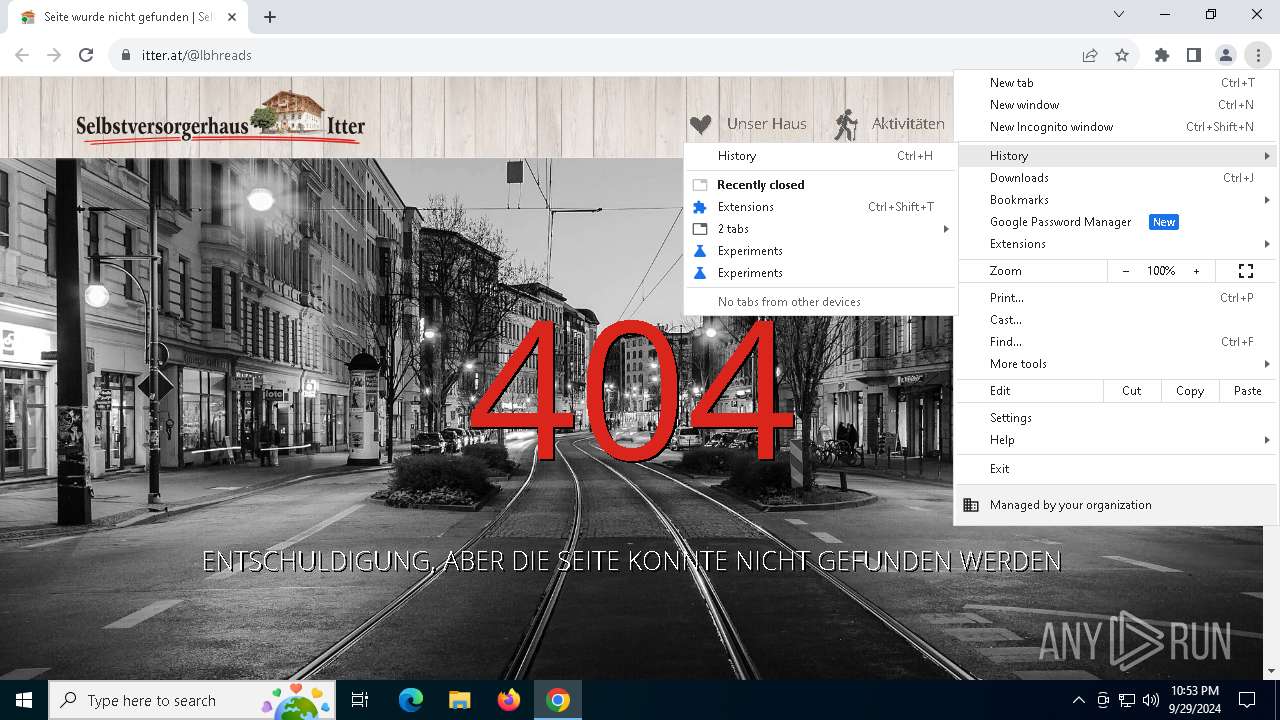
Task: Expand the Help submenu
Action: [x=1116, y=440]
